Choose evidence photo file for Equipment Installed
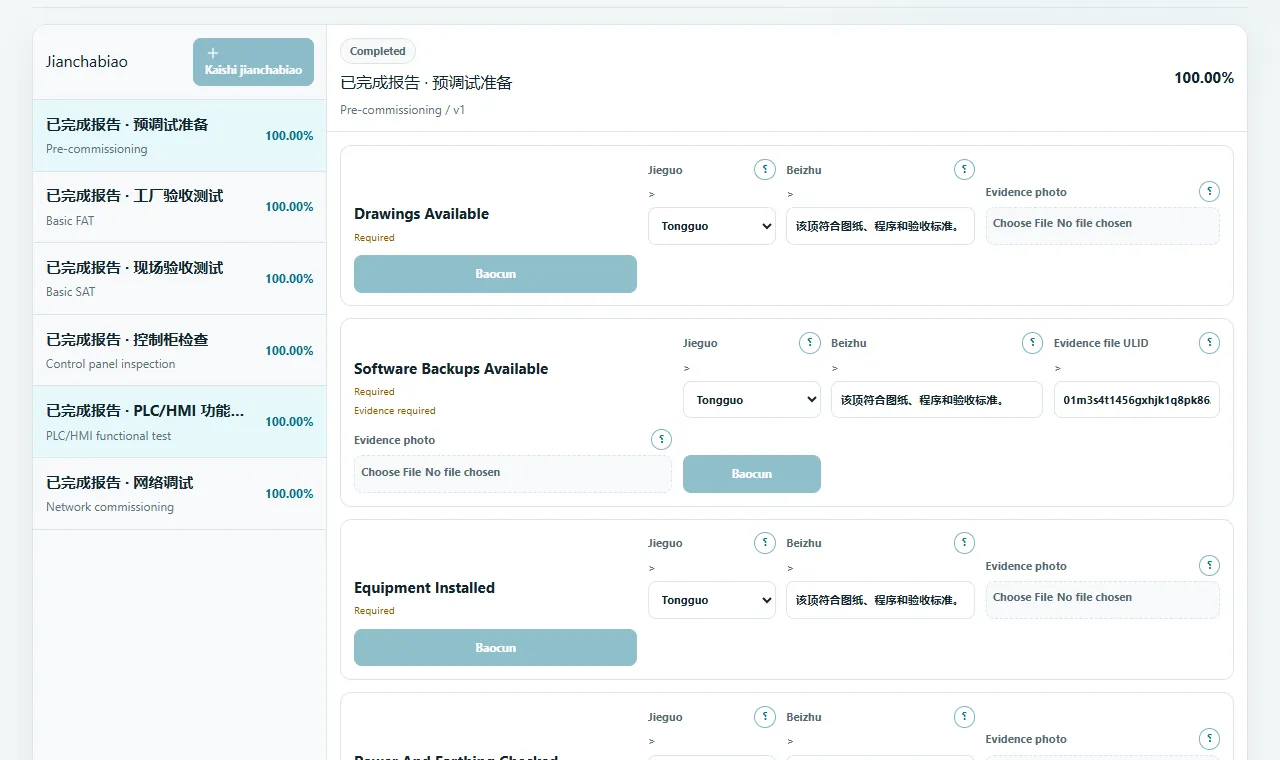 tap(1103, 600)
